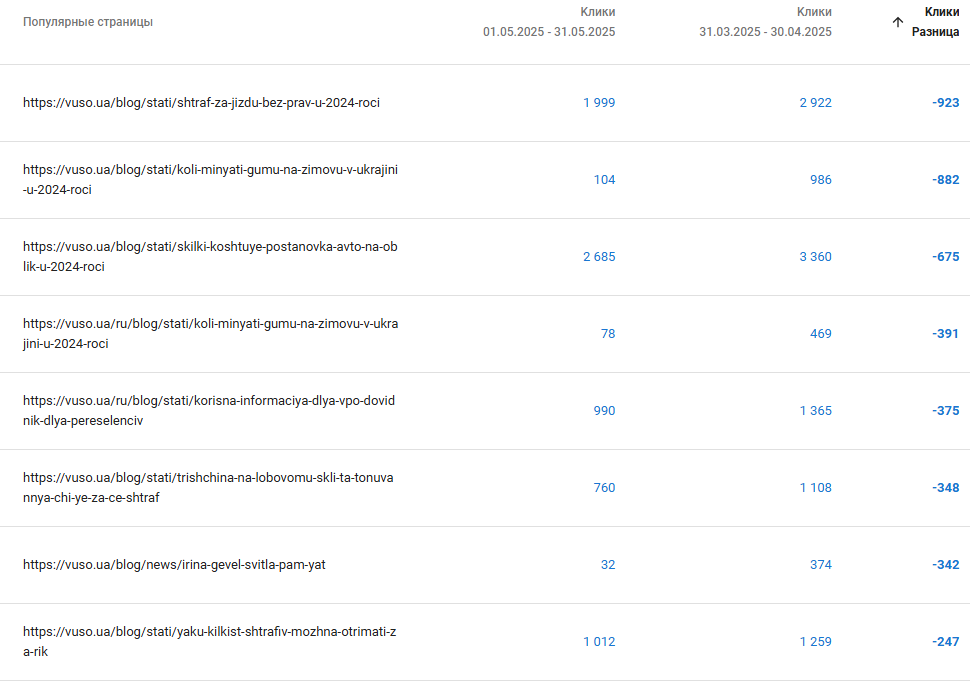Click the 78 clicks value
Screen dimensions: 970x684
[x=608, y=333]
